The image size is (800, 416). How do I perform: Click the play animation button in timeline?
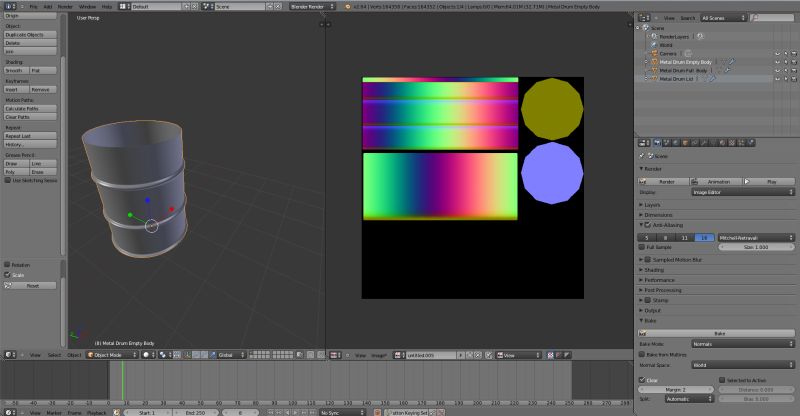click(295, 412)
